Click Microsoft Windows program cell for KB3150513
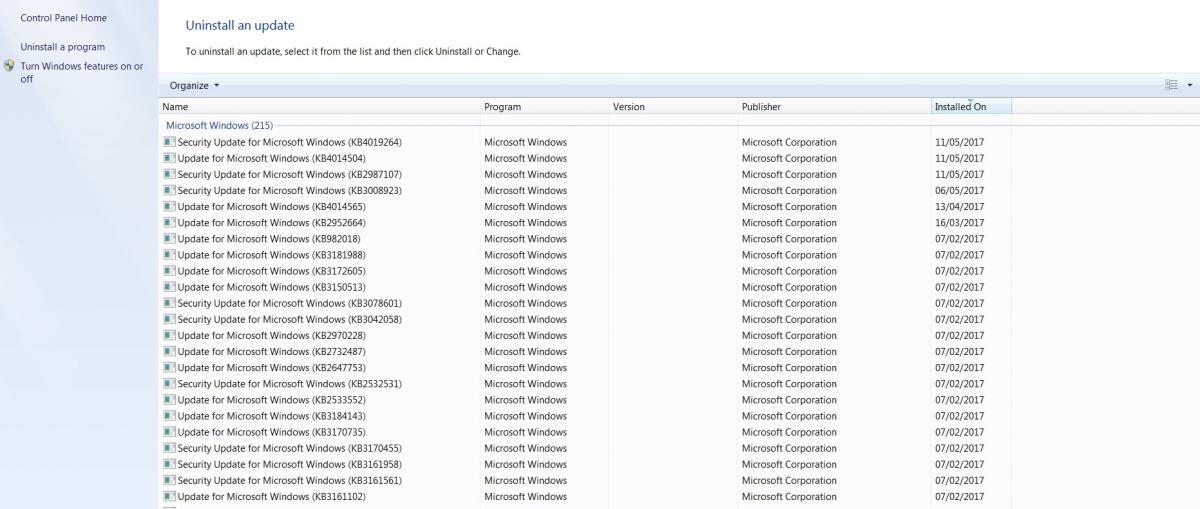 coord(525,286)
